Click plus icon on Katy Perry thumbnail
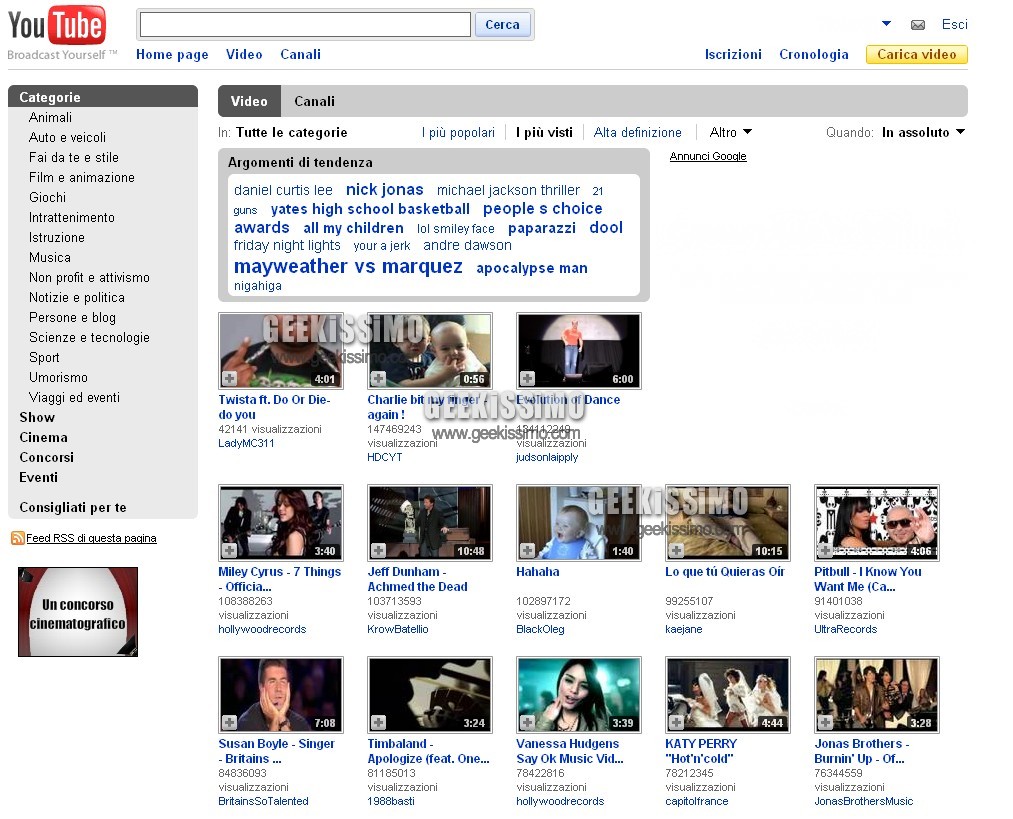Viewport: 1013px width, 819px height. point(676,723)
